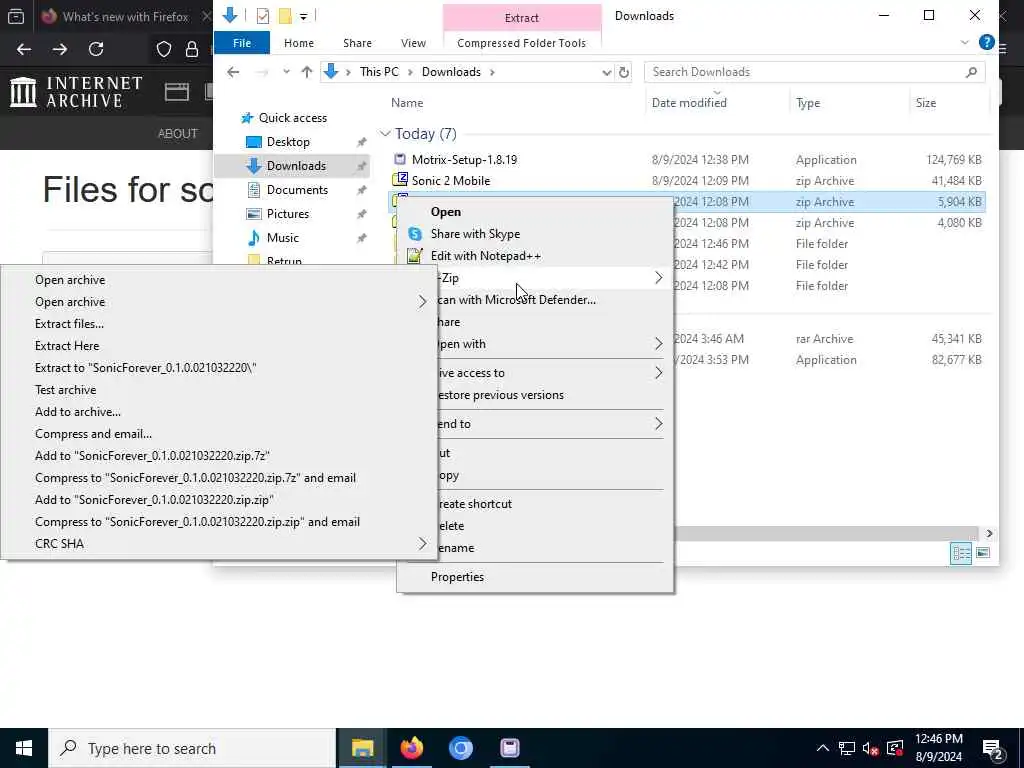This screenshot has width=1024, height=768.
Task: Click the padlock site info icon in Firefox
Action: 192,49
